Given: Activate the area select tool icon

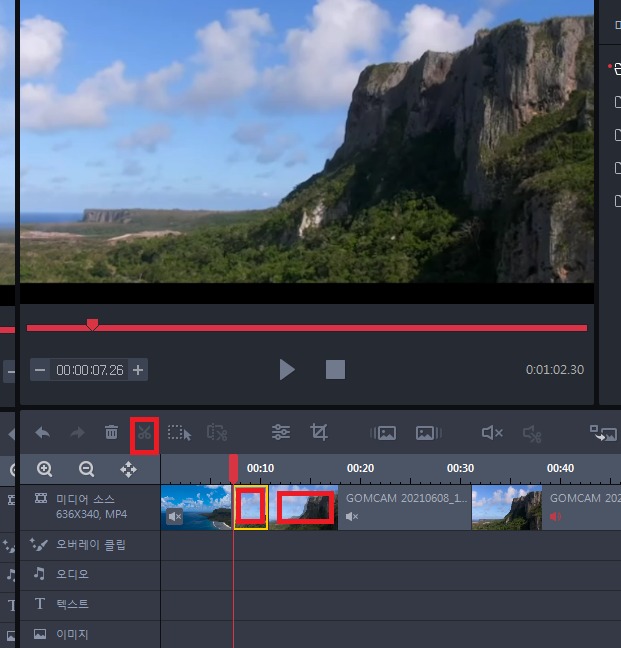Looking at the screenshot, I should (179, 433).
